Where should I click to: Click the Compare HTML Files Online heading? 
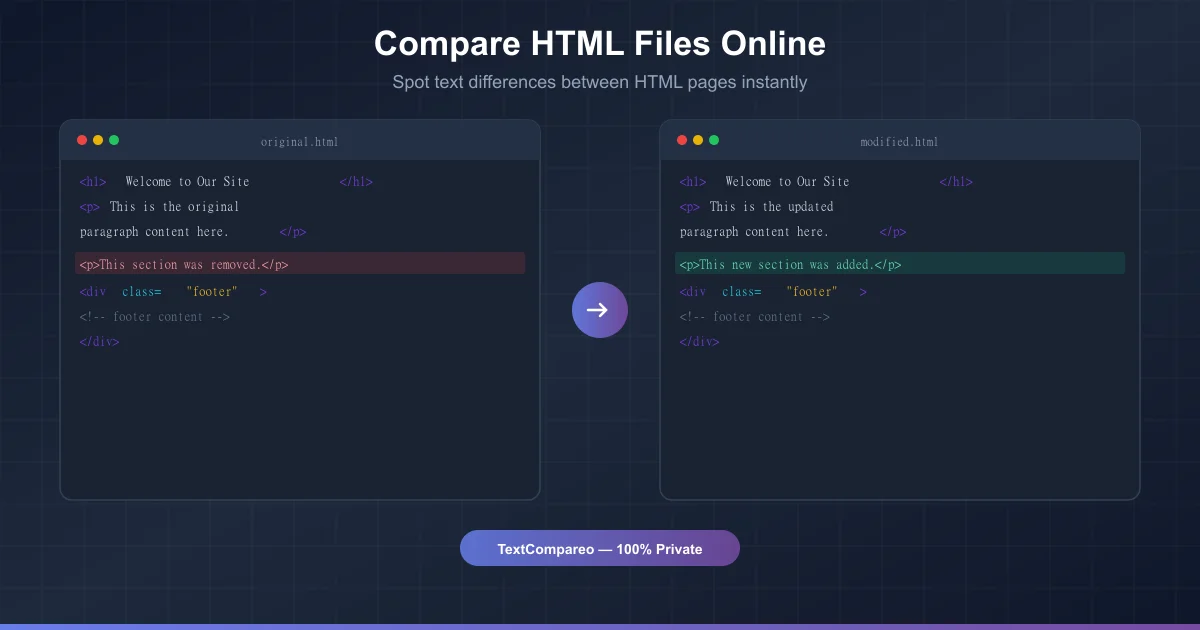600,44
